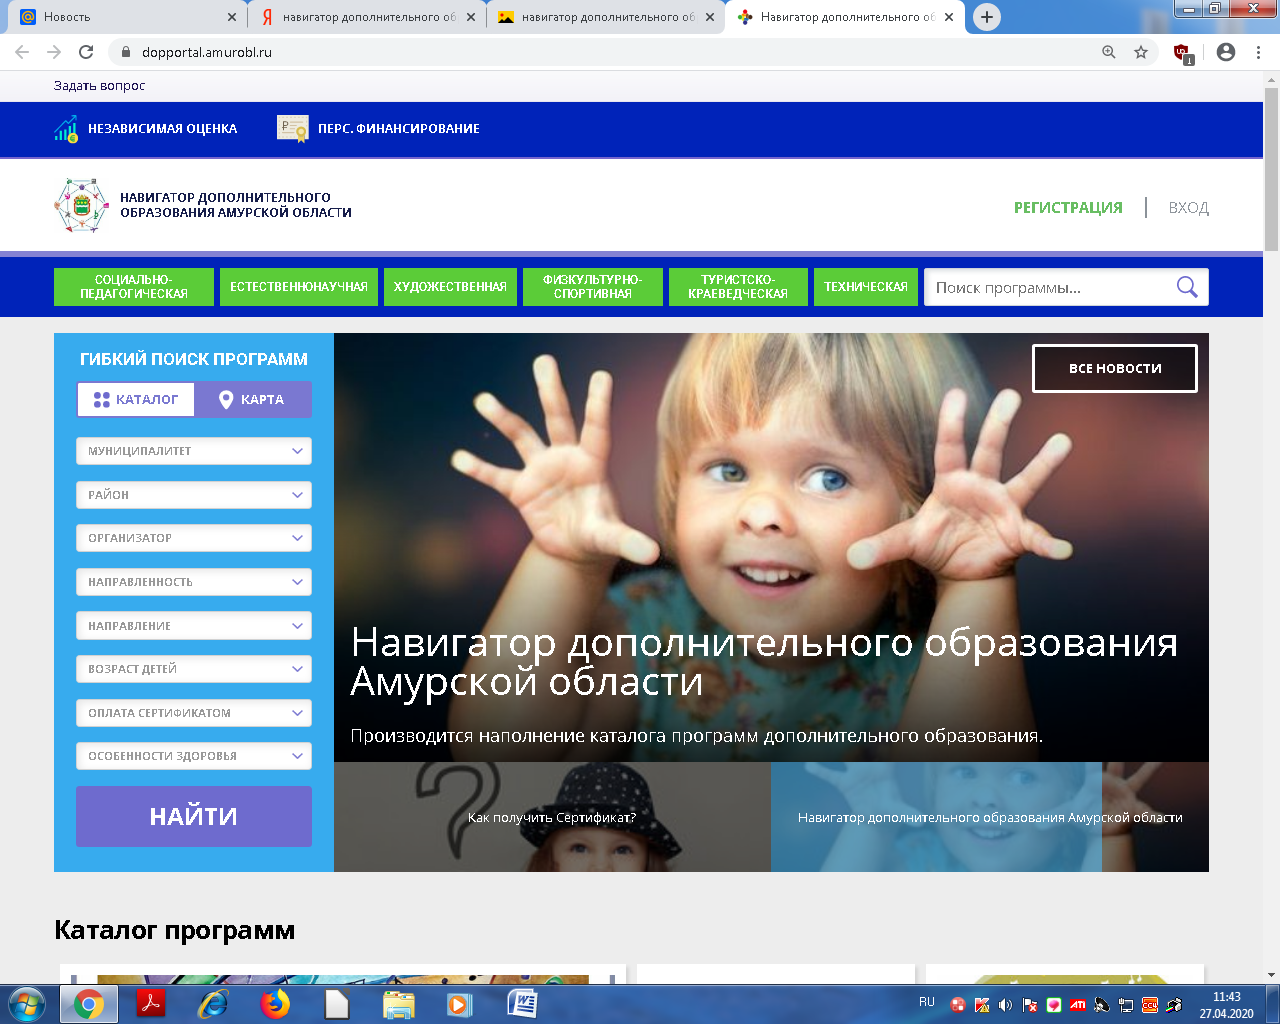Select the Естественнонаучная category
This screenshot has height=1024, width=1280.
coord(299,287)
